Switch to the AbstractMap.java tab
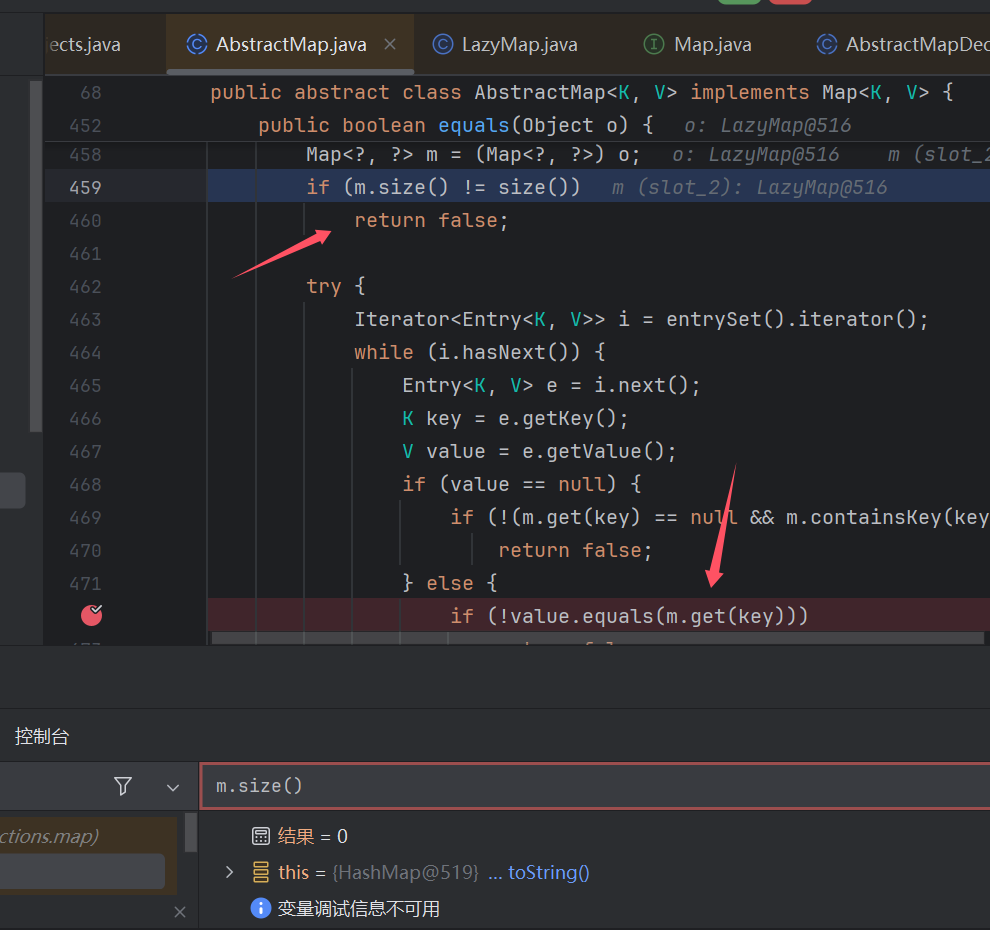The height and width of the screenshot is (930, 990). click(290, 45)
